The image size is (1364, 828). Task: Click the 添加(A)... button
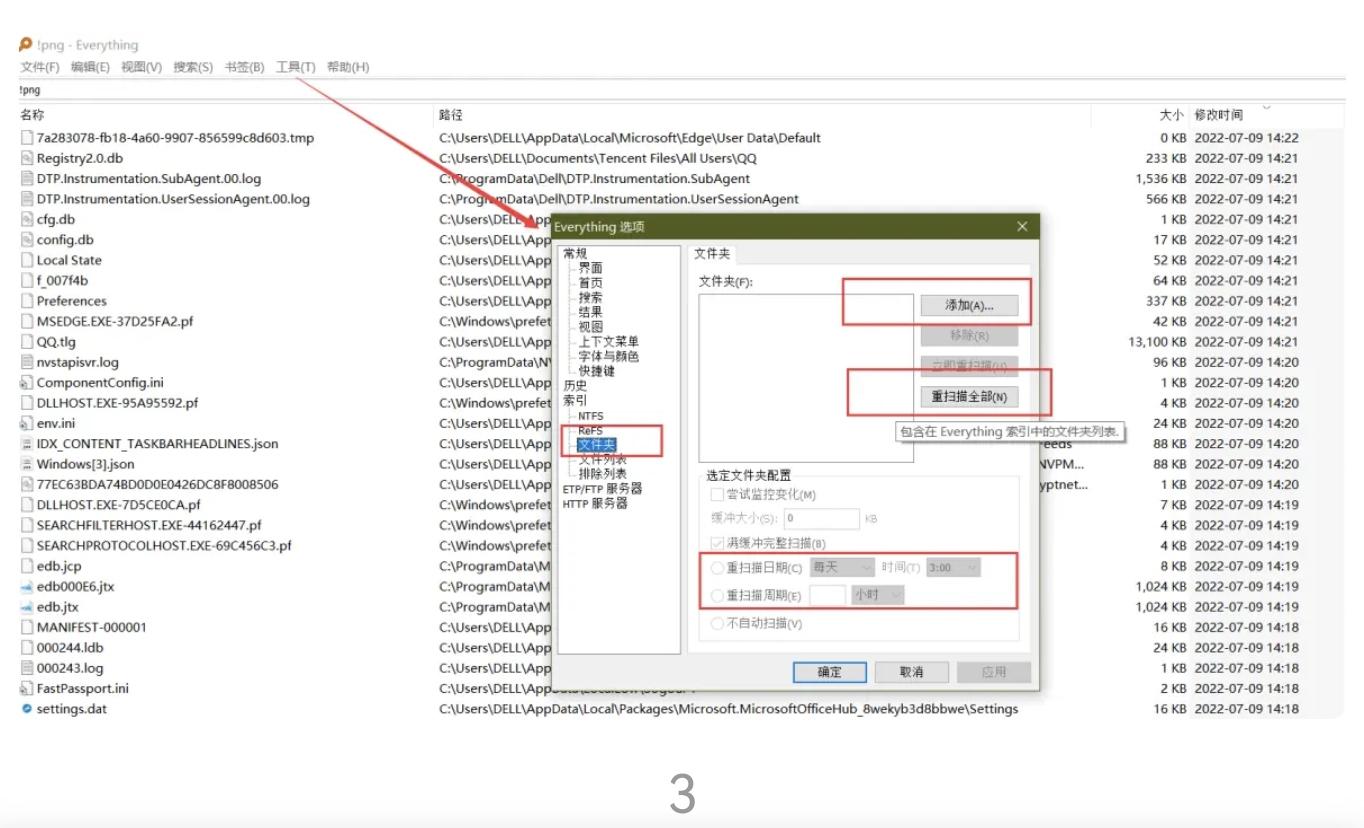(969, 306)
